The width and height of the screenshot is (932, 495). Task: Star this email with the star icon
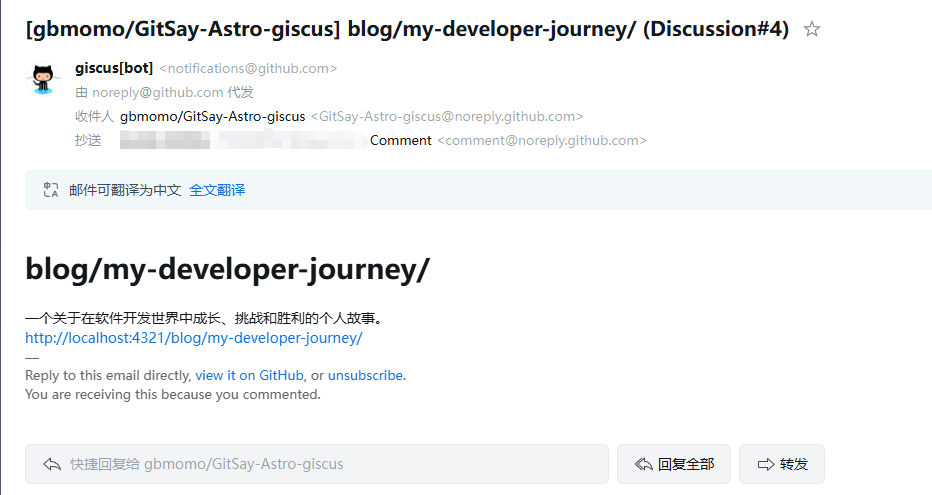[812, 30]
